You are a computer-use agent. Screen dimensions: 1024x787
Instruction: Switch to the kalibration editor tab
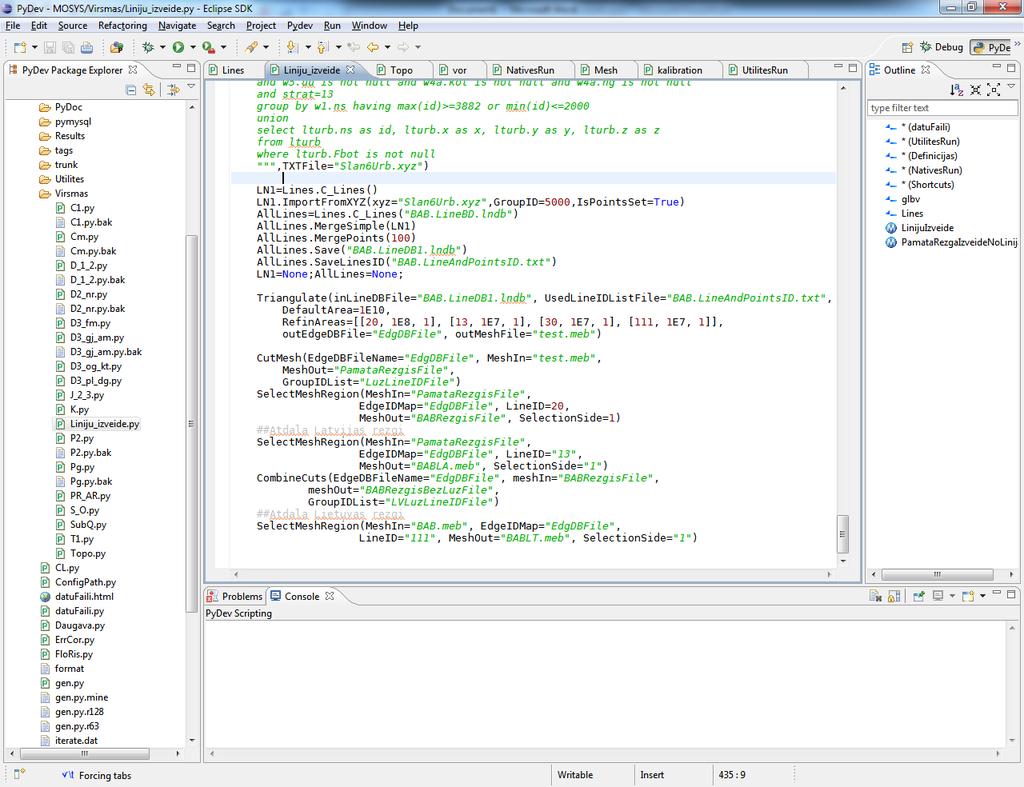click(x=679, y=70)
